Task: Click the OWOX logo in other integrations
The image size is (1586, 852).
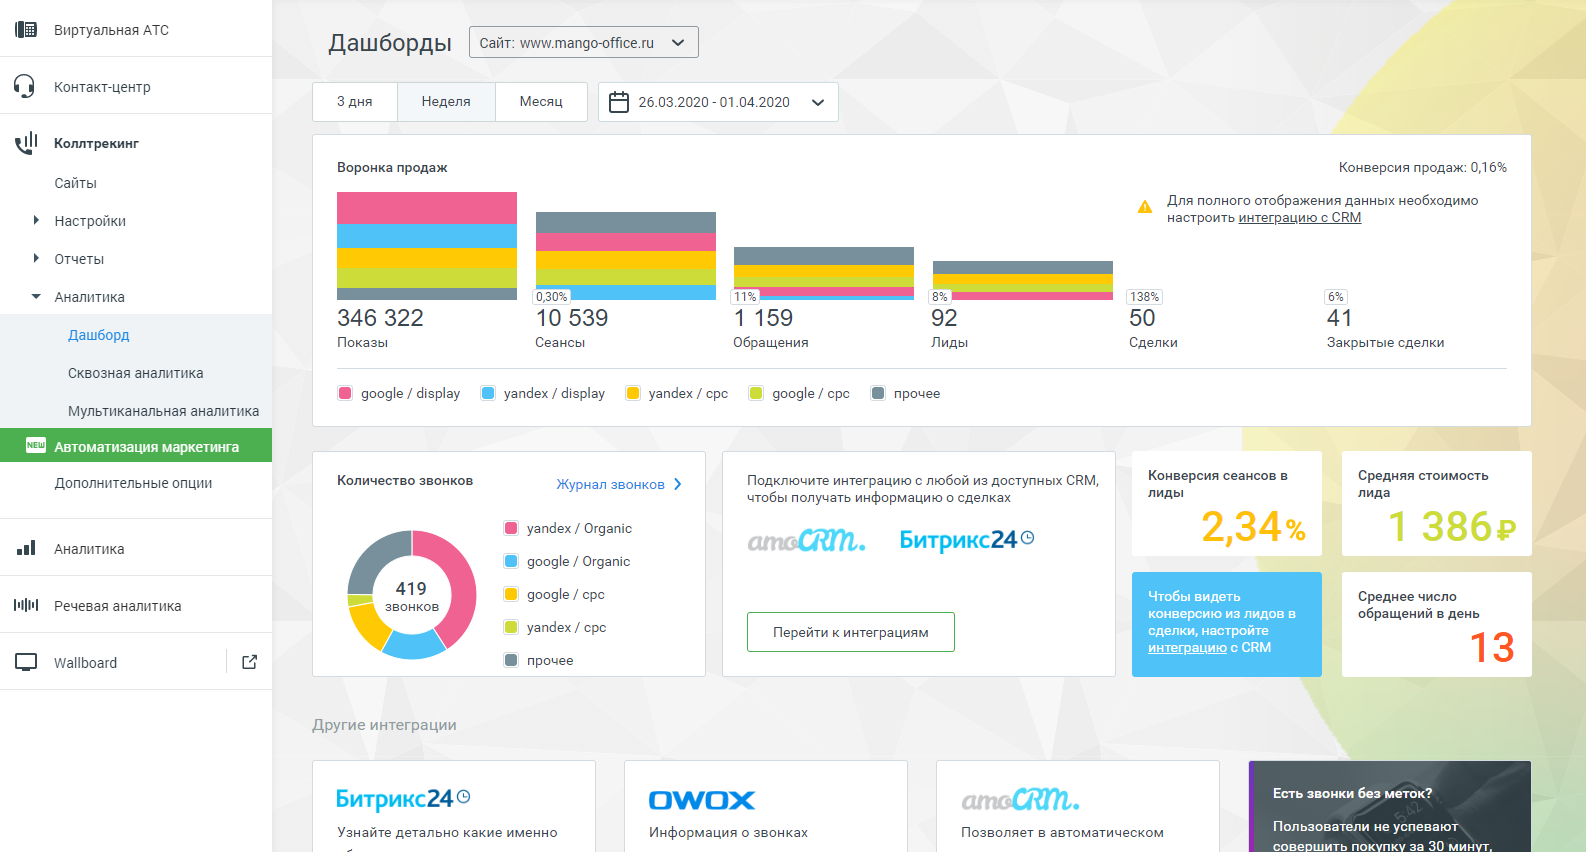Action: 702,800
